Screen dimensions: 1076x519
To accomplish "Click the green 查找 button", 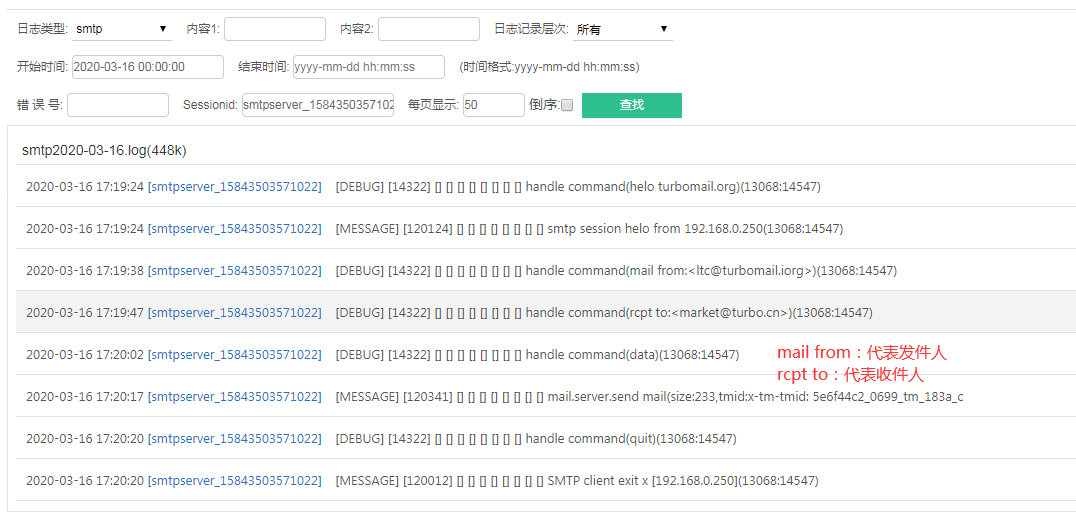I will coord(631,105).
